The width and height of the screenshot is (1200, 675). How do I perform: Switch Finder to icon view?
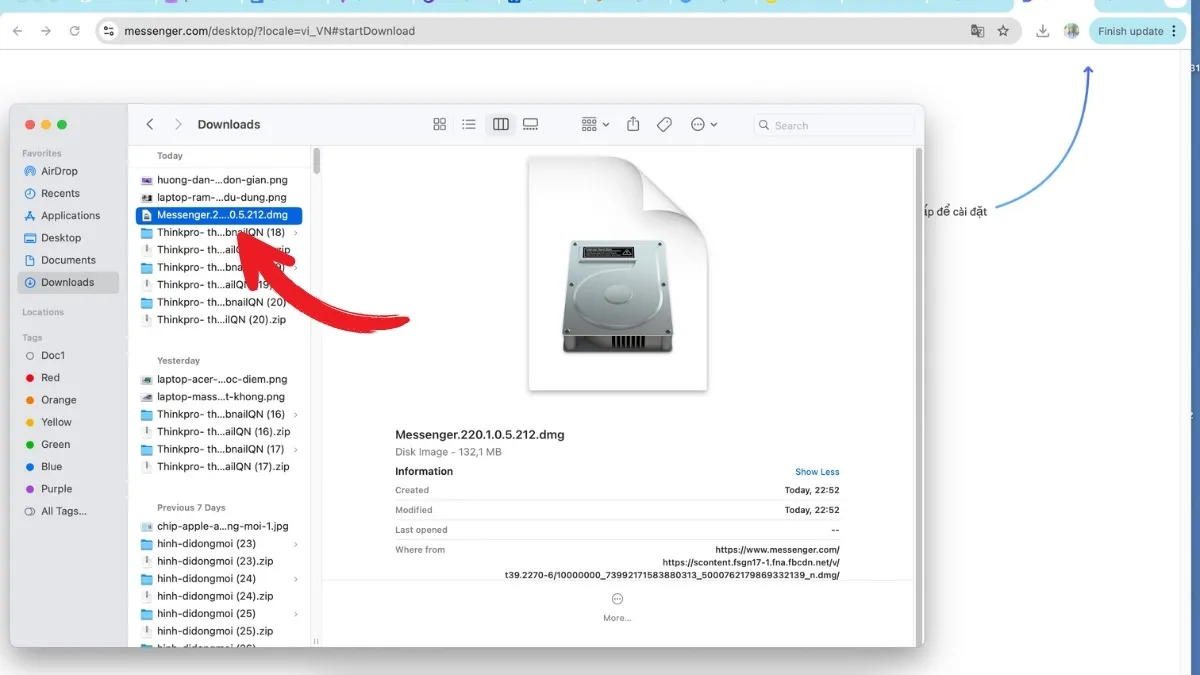pos(439,125)
